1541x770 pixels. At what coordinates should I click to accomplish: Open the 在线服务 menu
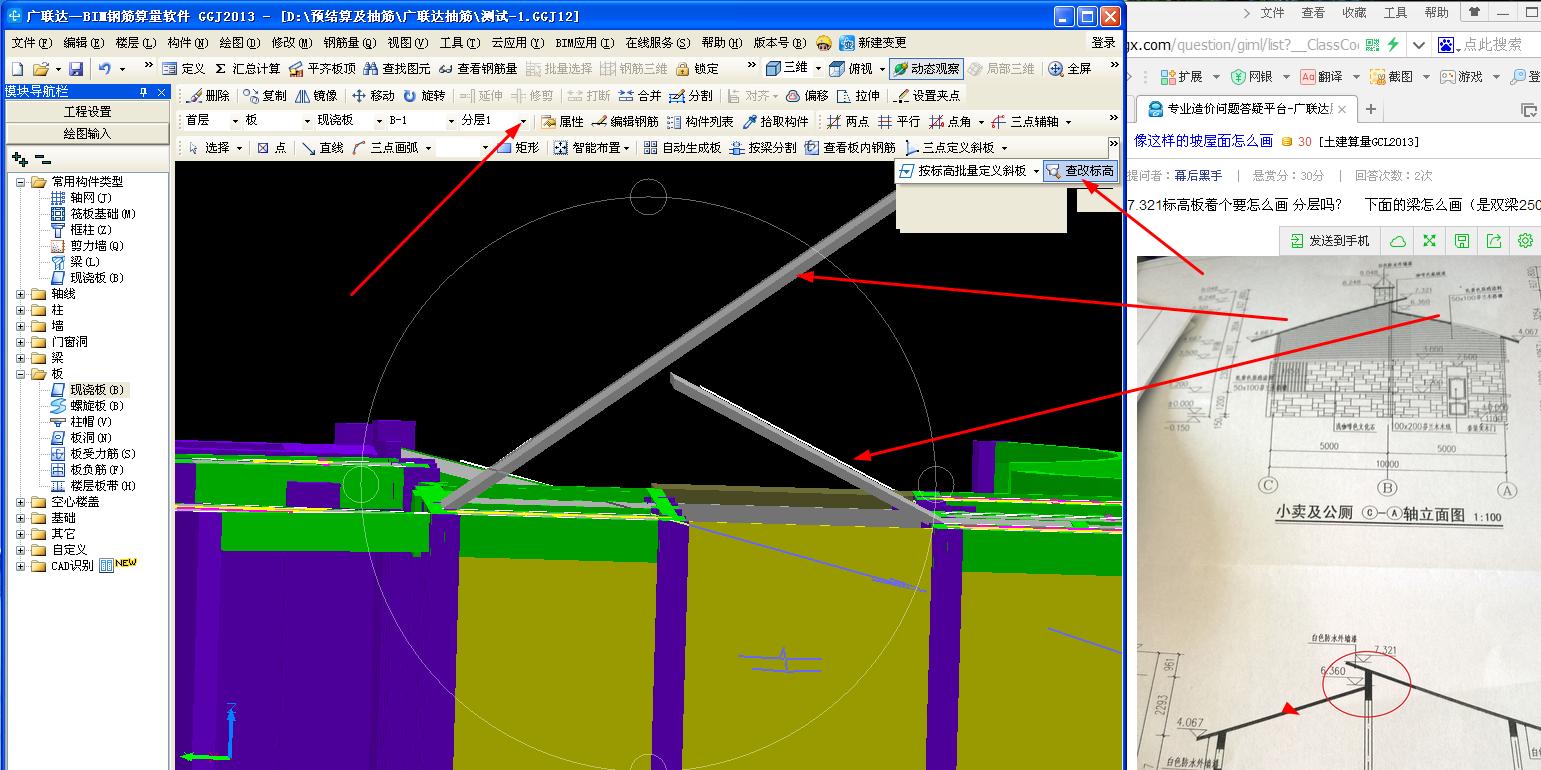657,43
